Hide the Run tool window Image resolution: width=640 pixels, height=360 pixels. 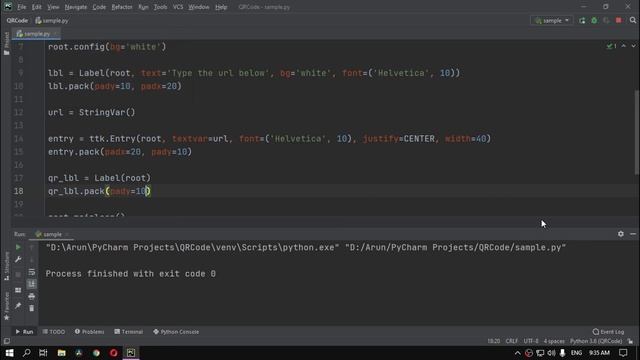pyautogui.click(x=633, y=234)
